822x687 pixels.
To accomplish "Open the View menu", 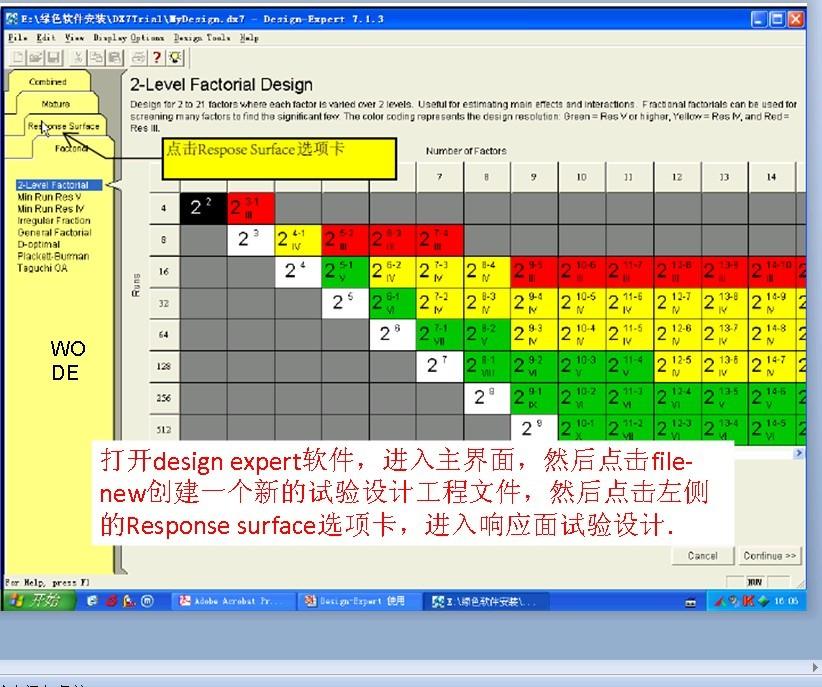I will pyautogui.click(x=74, y=38).
